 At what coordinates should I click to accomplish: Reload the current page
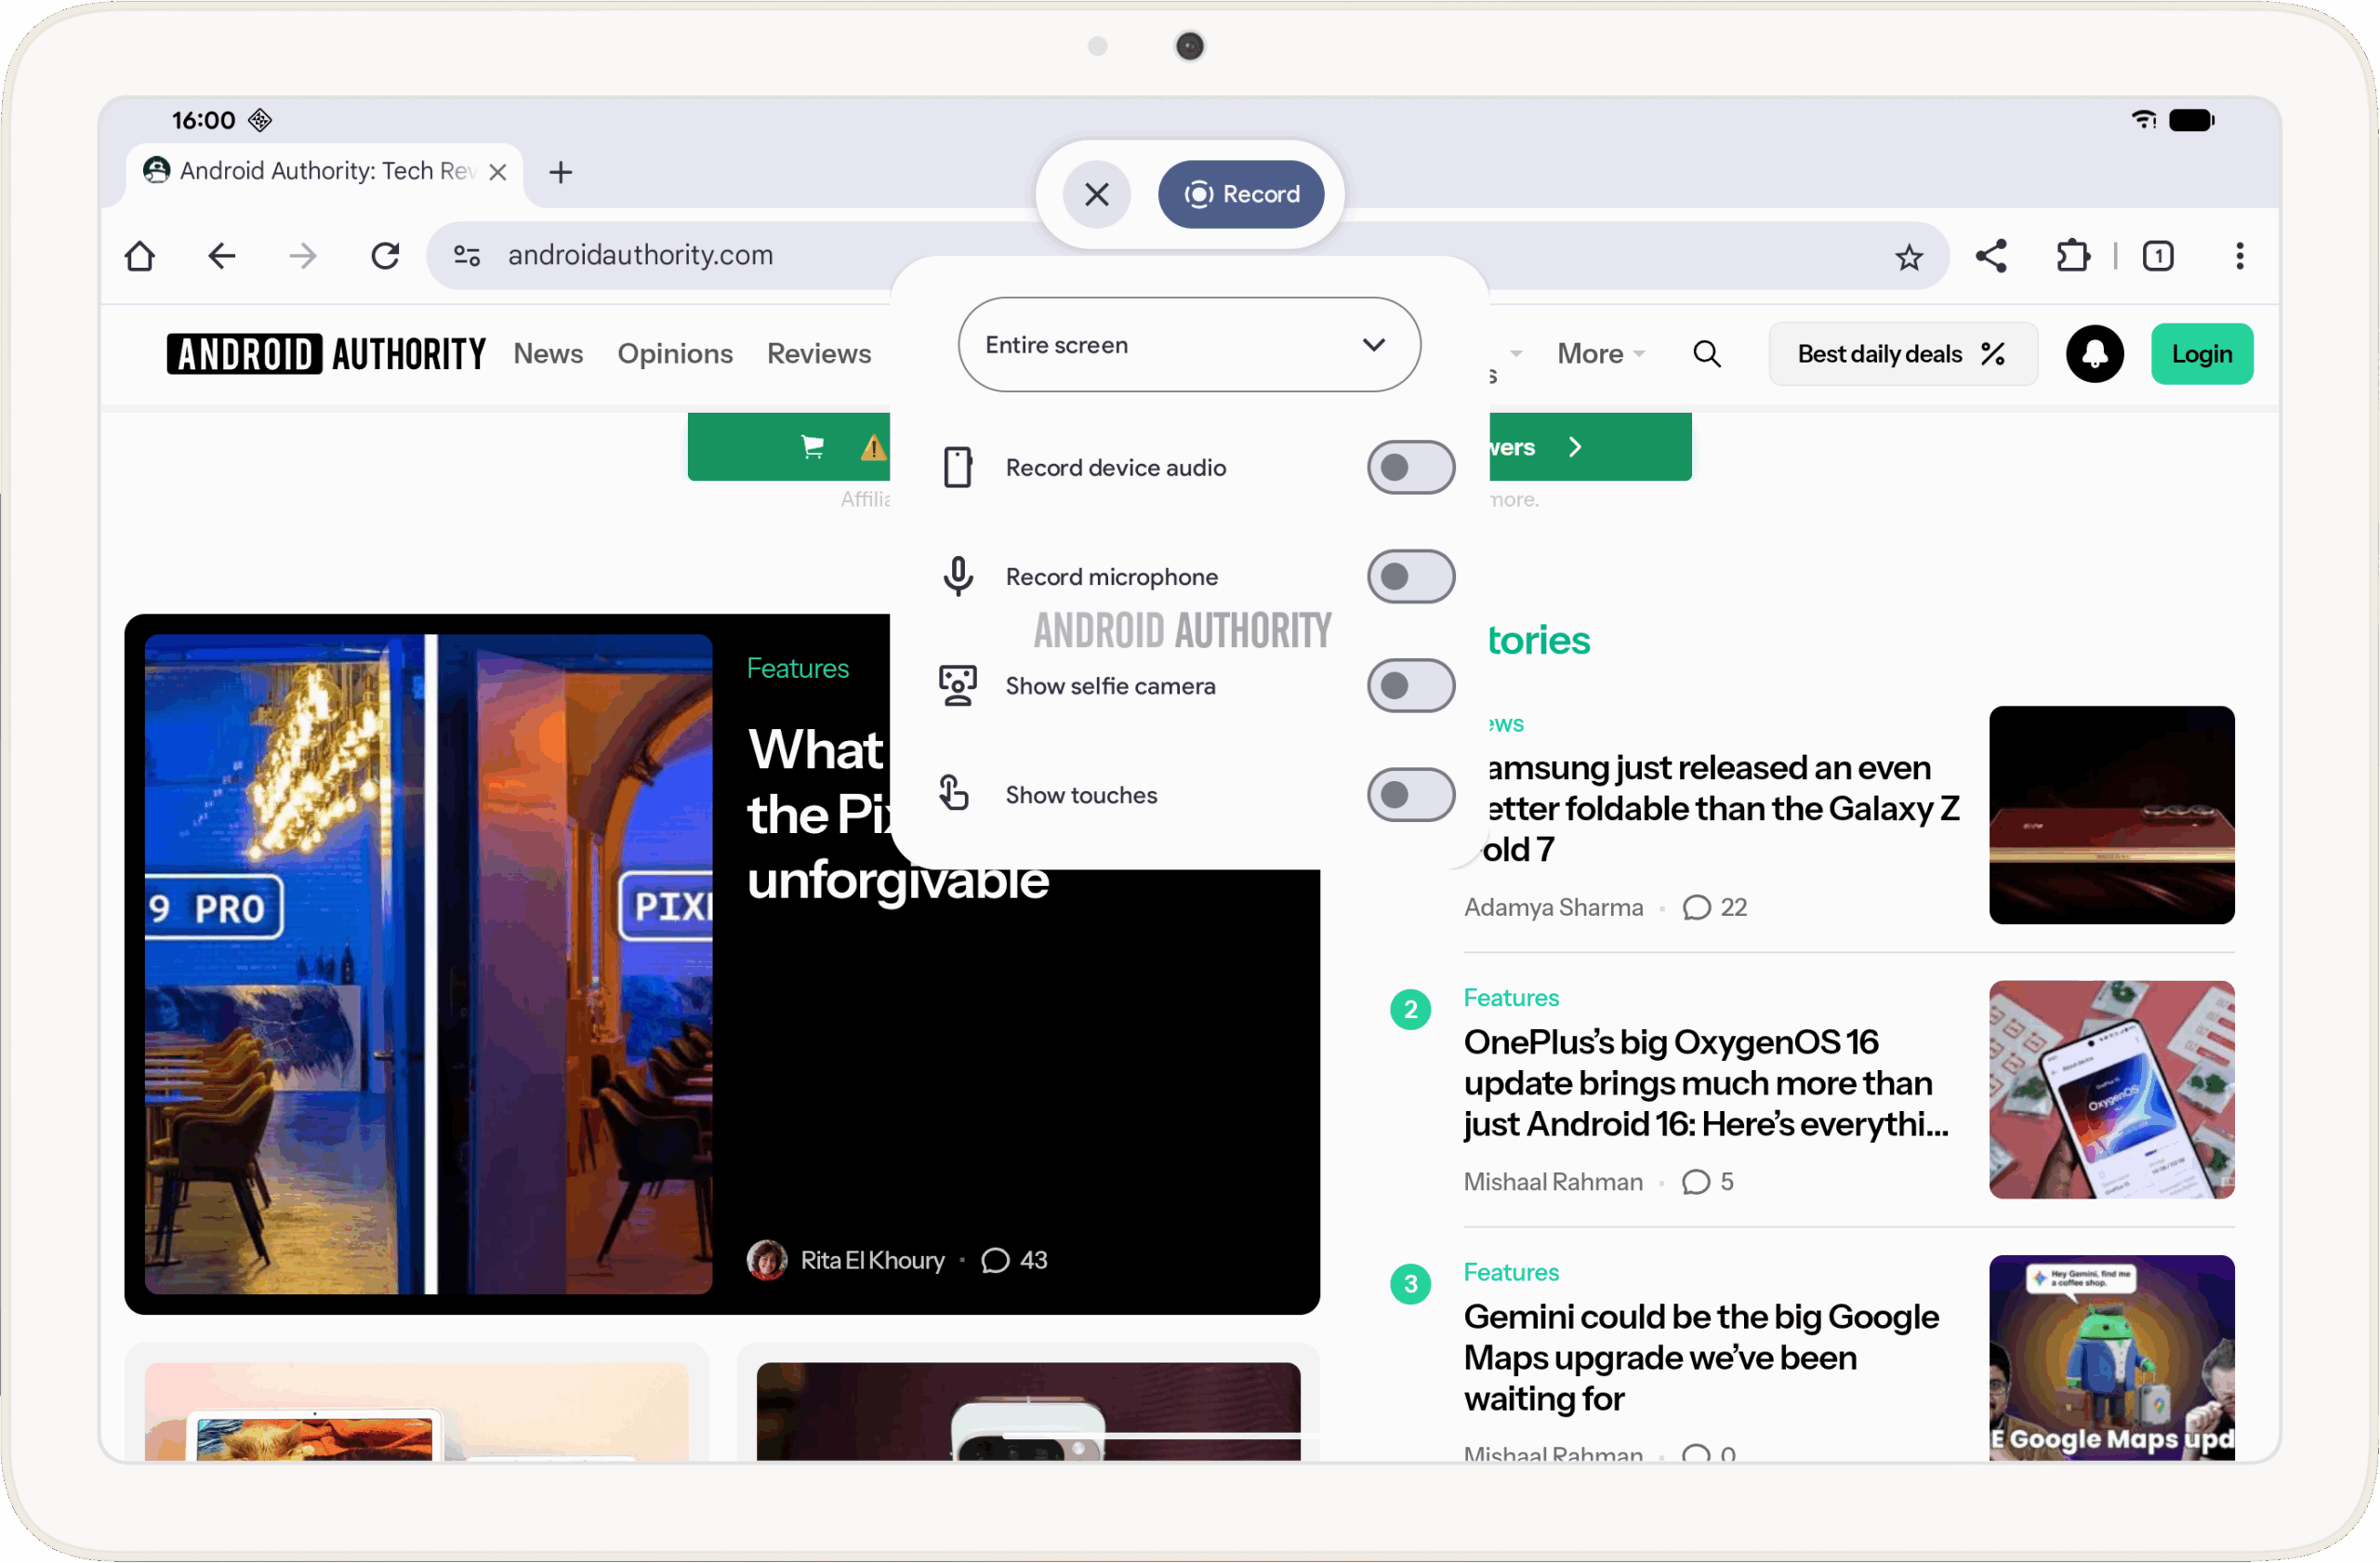pos(385,256)
